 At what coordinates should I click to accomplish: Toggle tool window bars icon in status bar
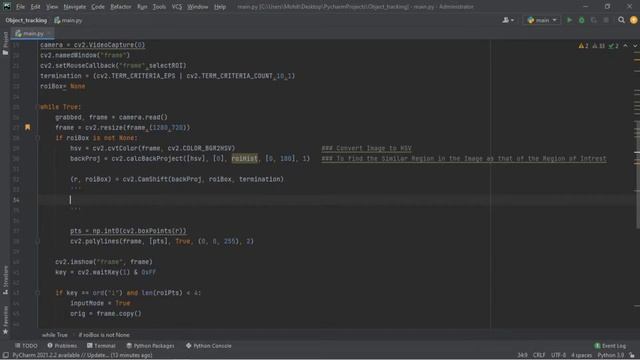5,356
